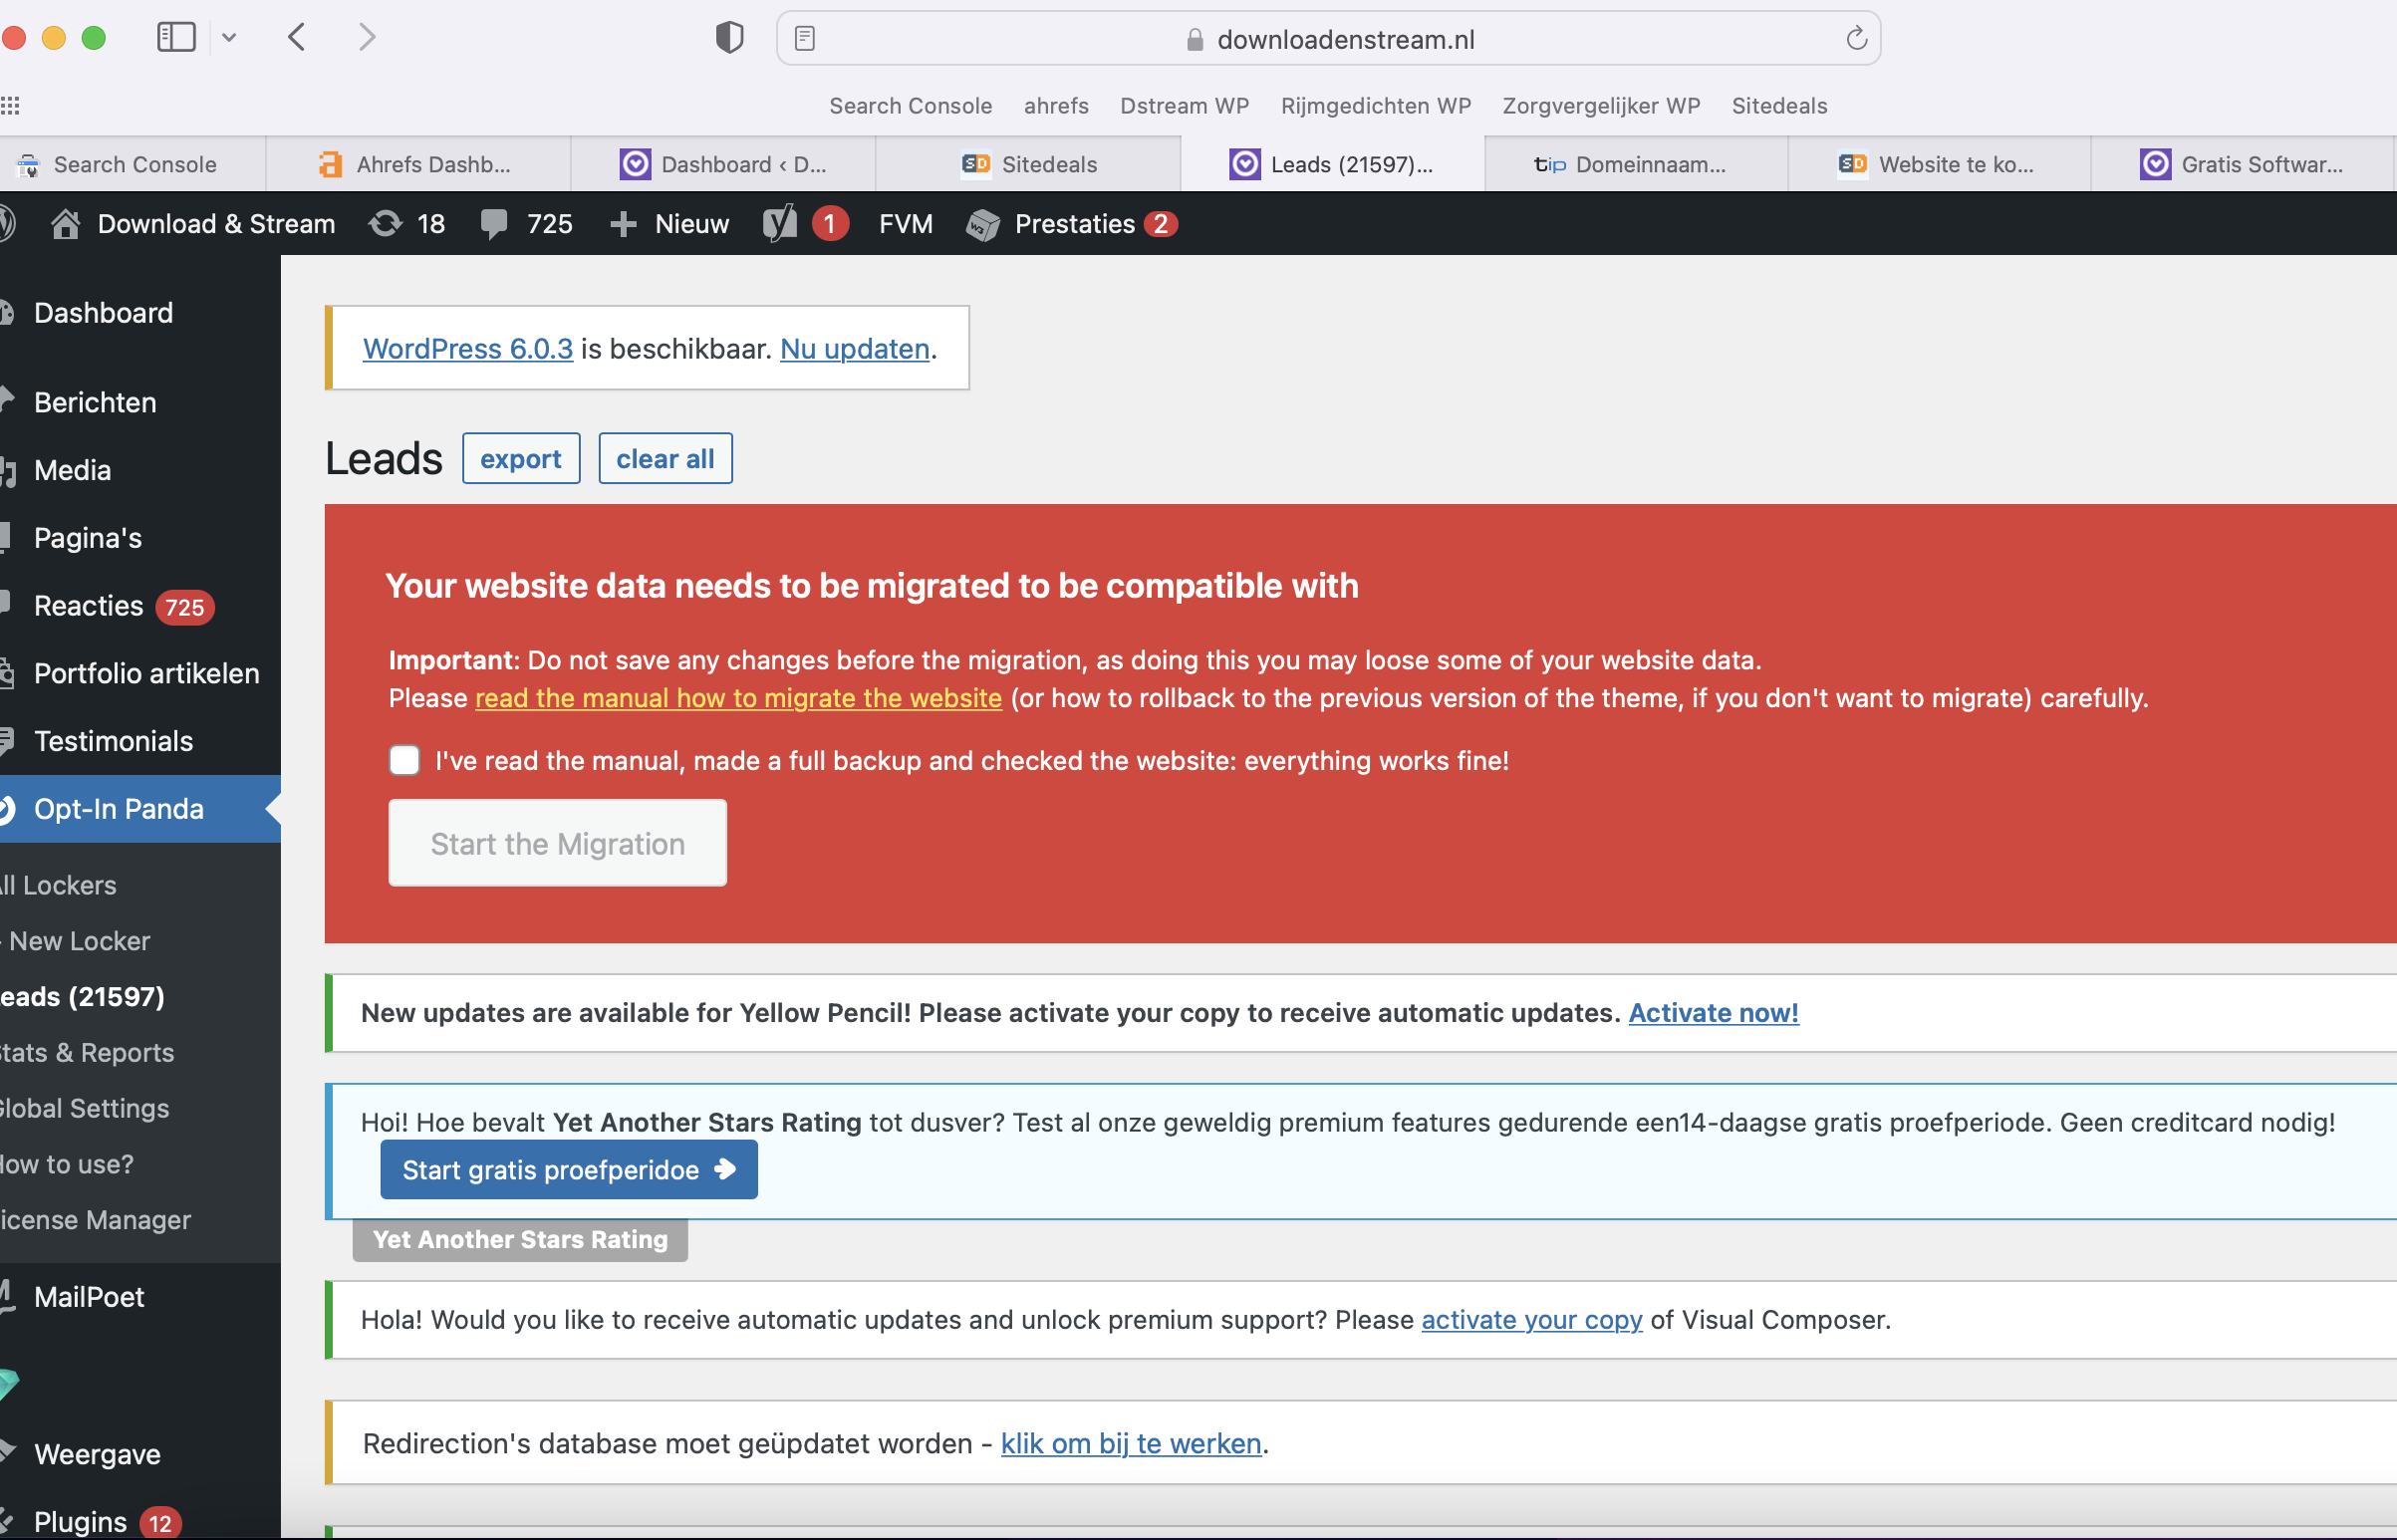
Task: Click the export button next to Leads
Action: (x=521, y=459)
